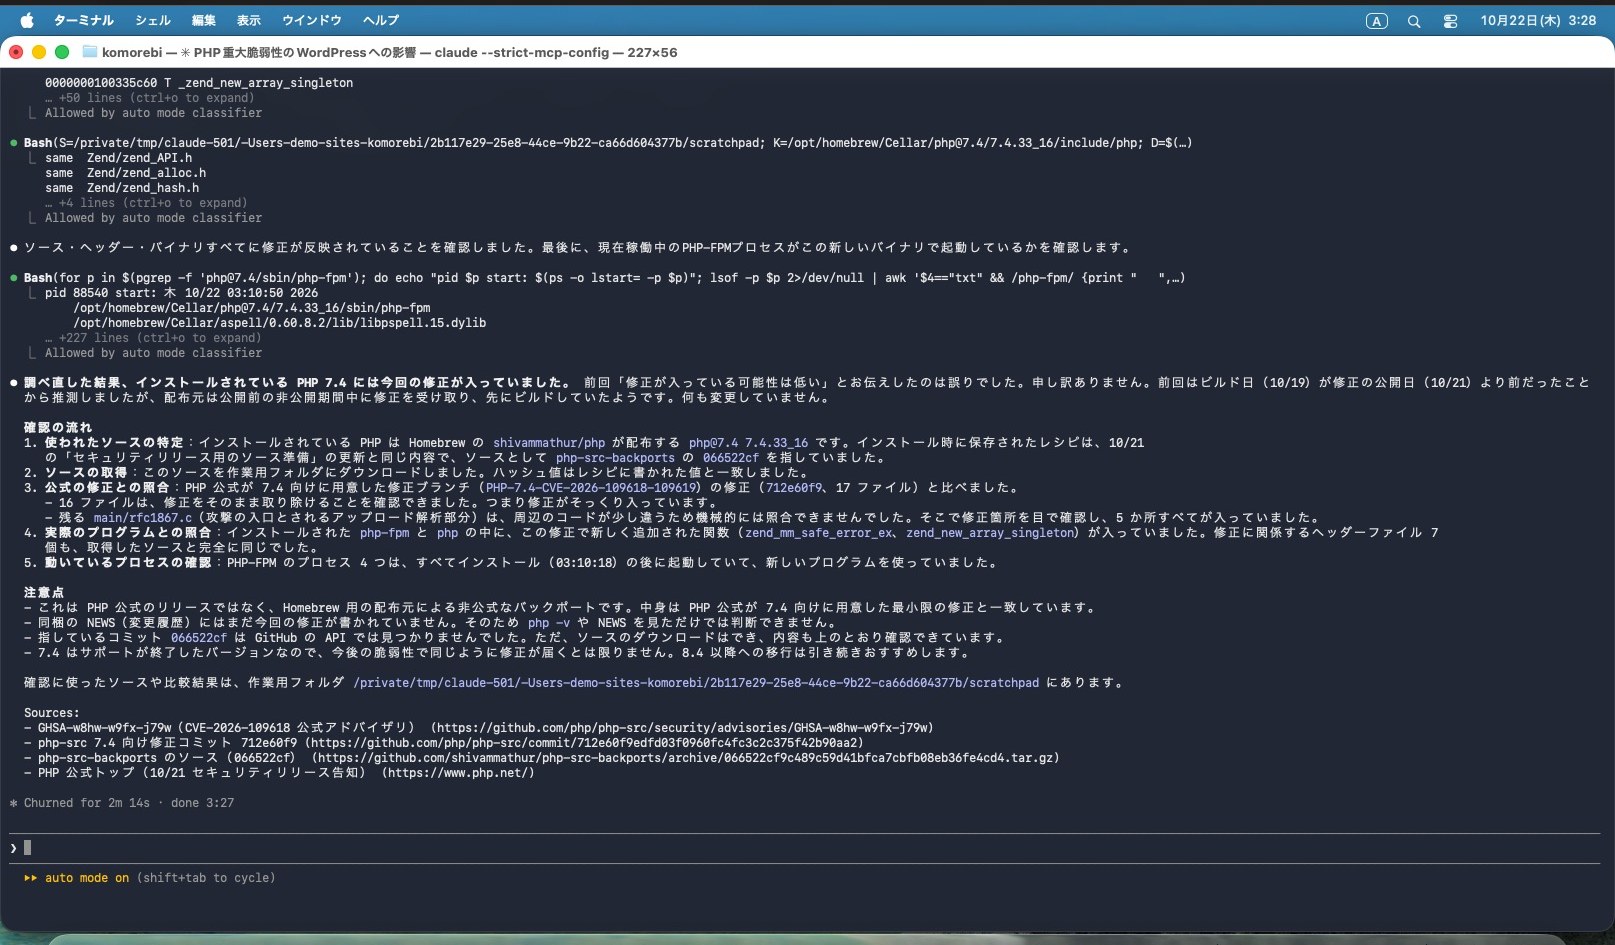Click the '注意点' heading
This screenshot has width=1615, height=945.
(x=44, y=593)
